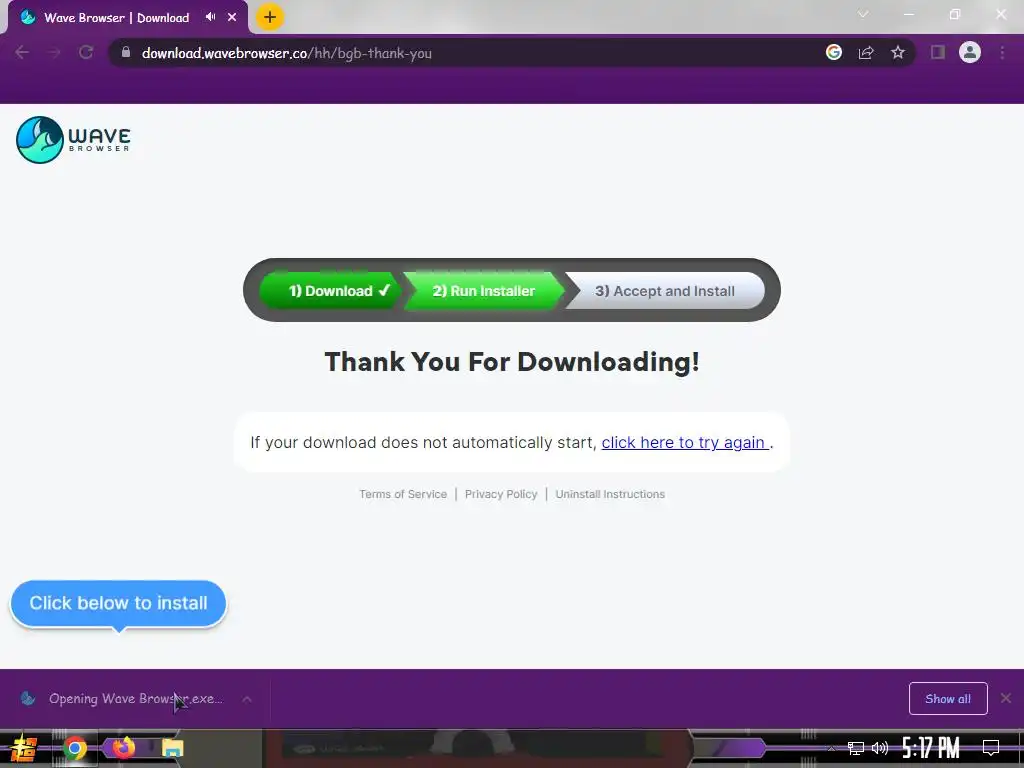Screen dimensions: 1024x768
Task: Reload the current page
Action: coord(86,53)
